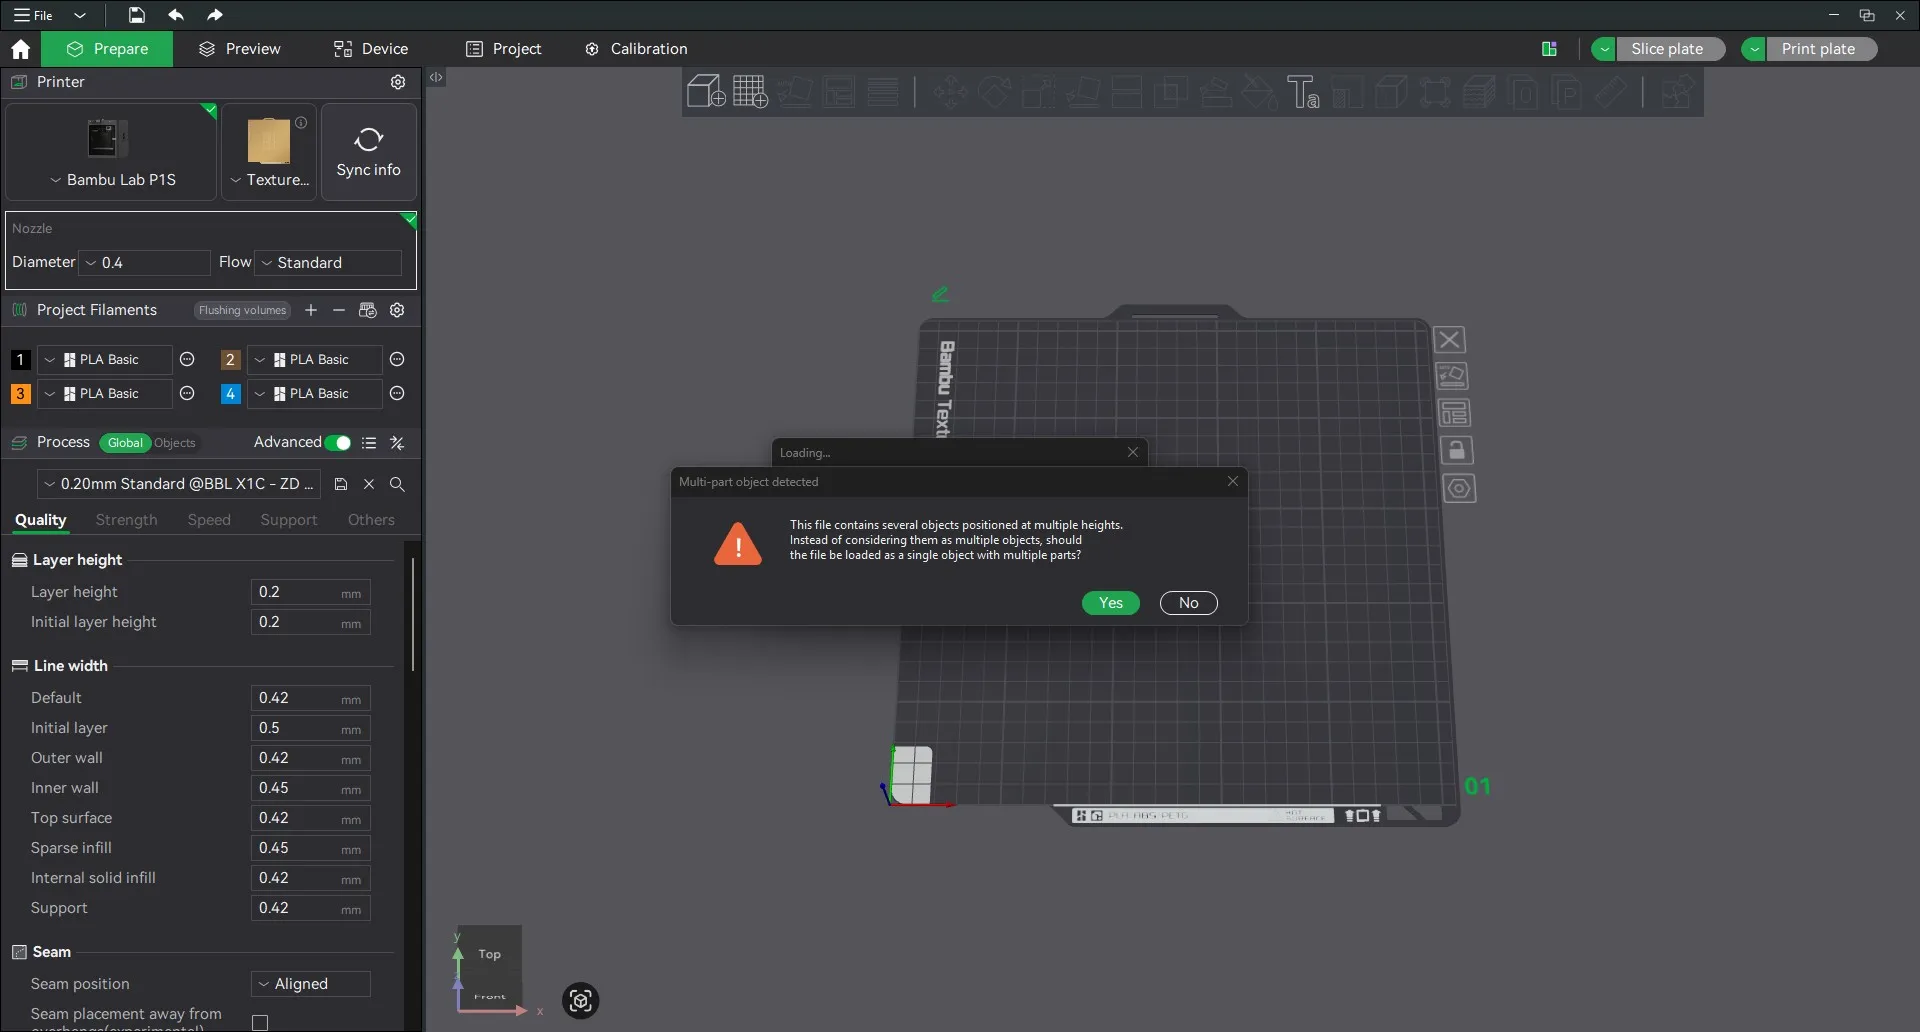Auto-orient objects on plate 01
The width and height of the screenshot is (1920, 1032).
coord(1452,376)
